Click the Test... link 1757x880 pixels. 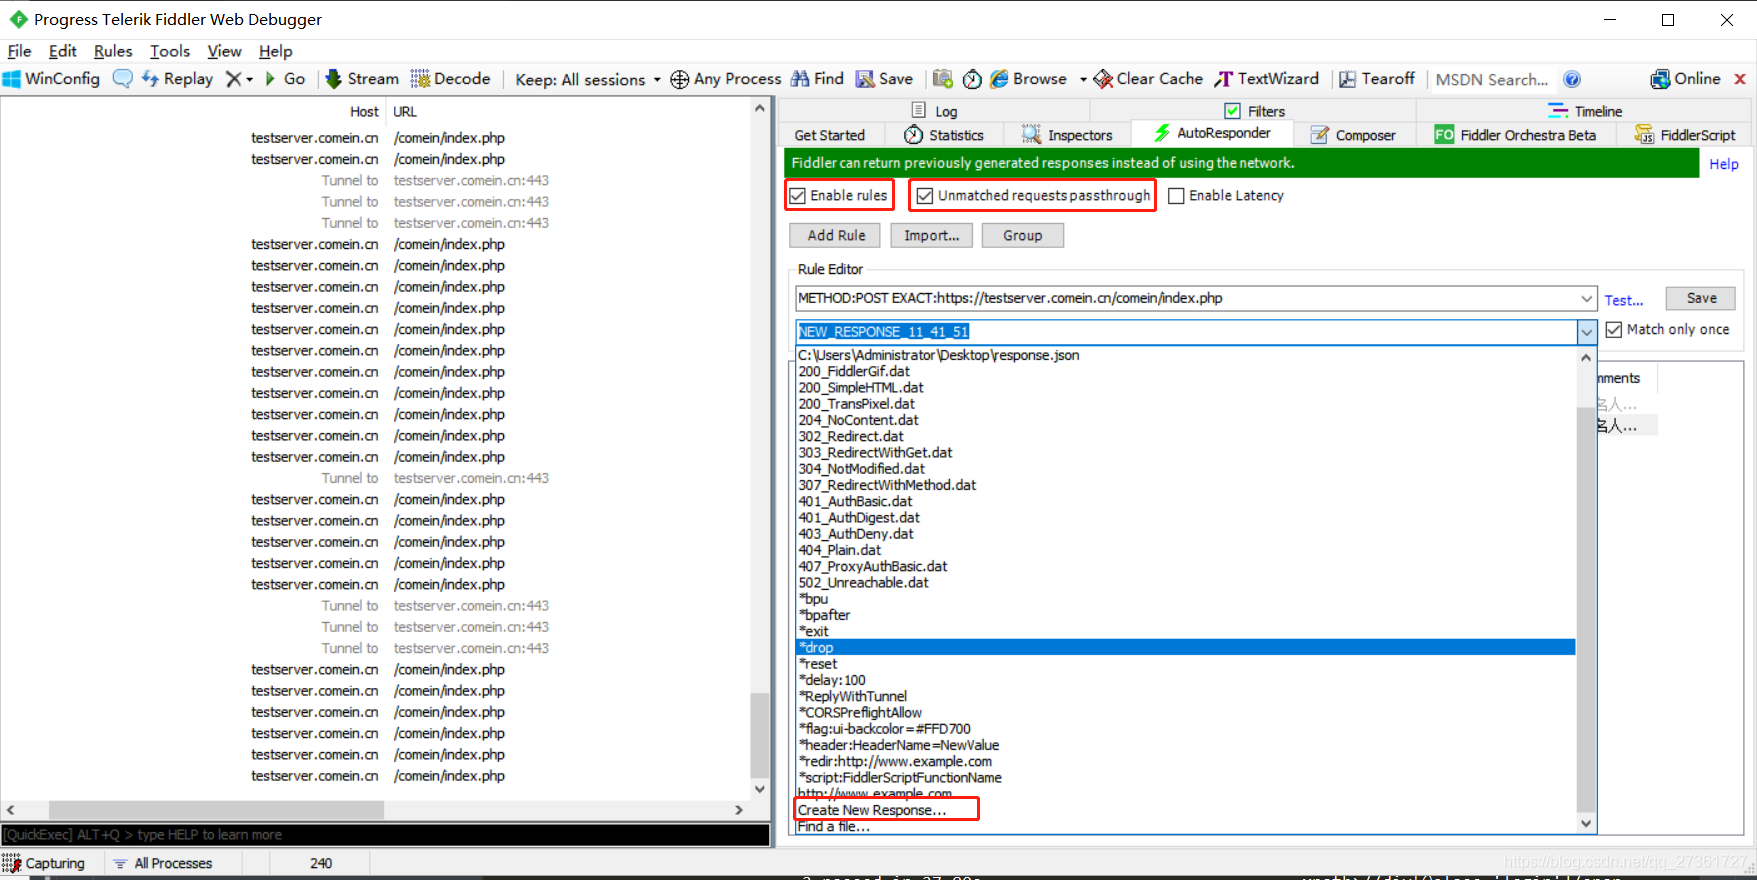tap(1624, 300)
